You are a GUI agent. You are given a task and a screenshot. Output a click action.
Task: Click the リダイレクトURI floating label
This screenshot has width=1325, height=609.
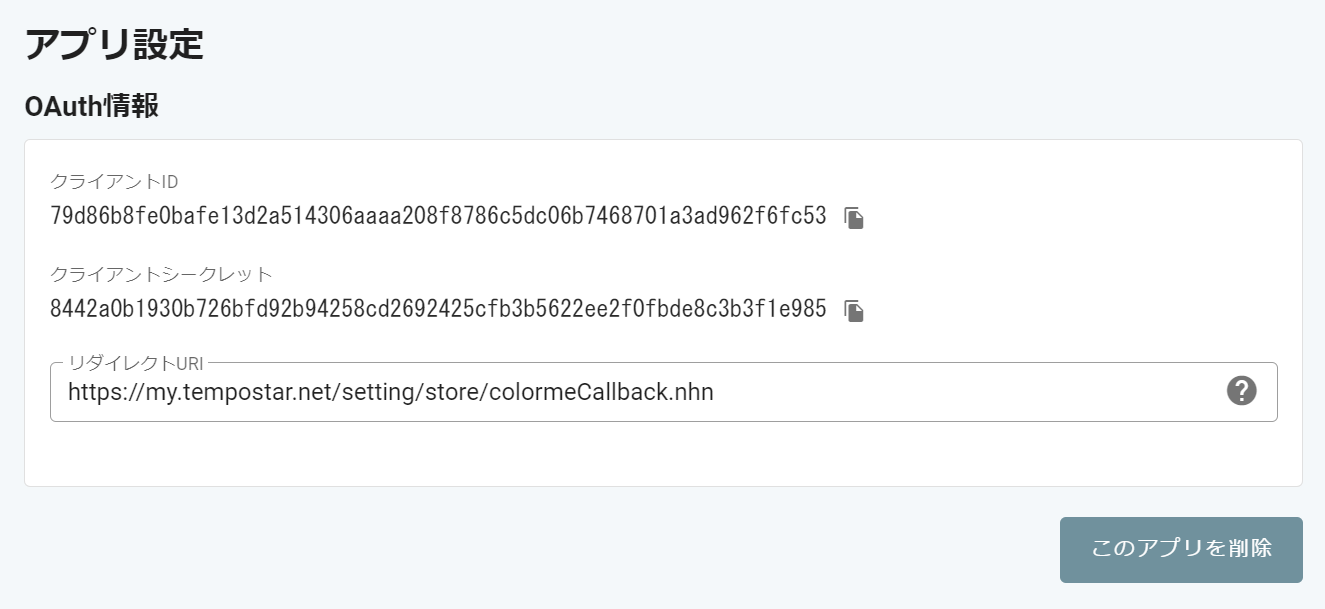pyautogui.click(x=135, y=363)
